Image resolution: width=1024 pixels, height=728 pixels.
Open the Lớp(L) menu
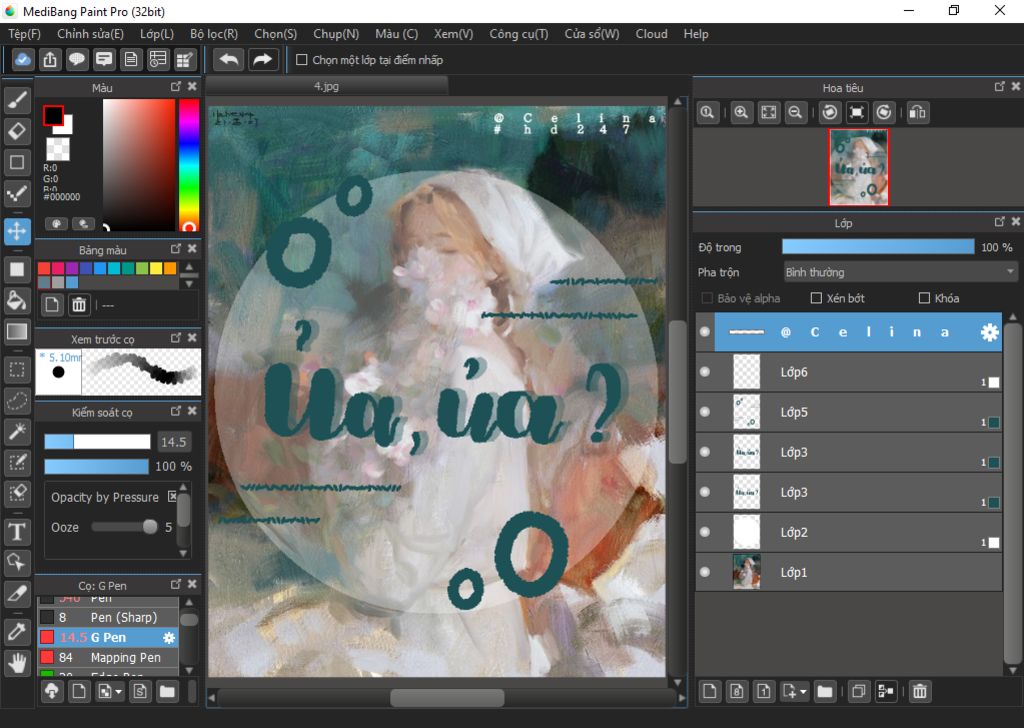pyautogui.click(x=157, y=34)
